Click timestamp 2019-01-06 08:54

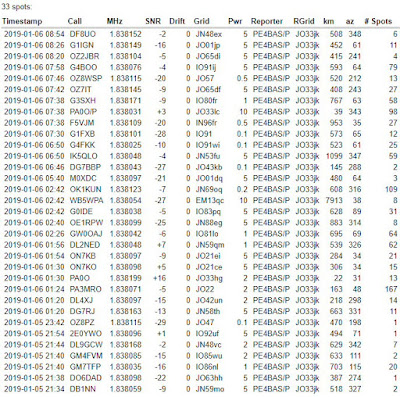point(34,34)
